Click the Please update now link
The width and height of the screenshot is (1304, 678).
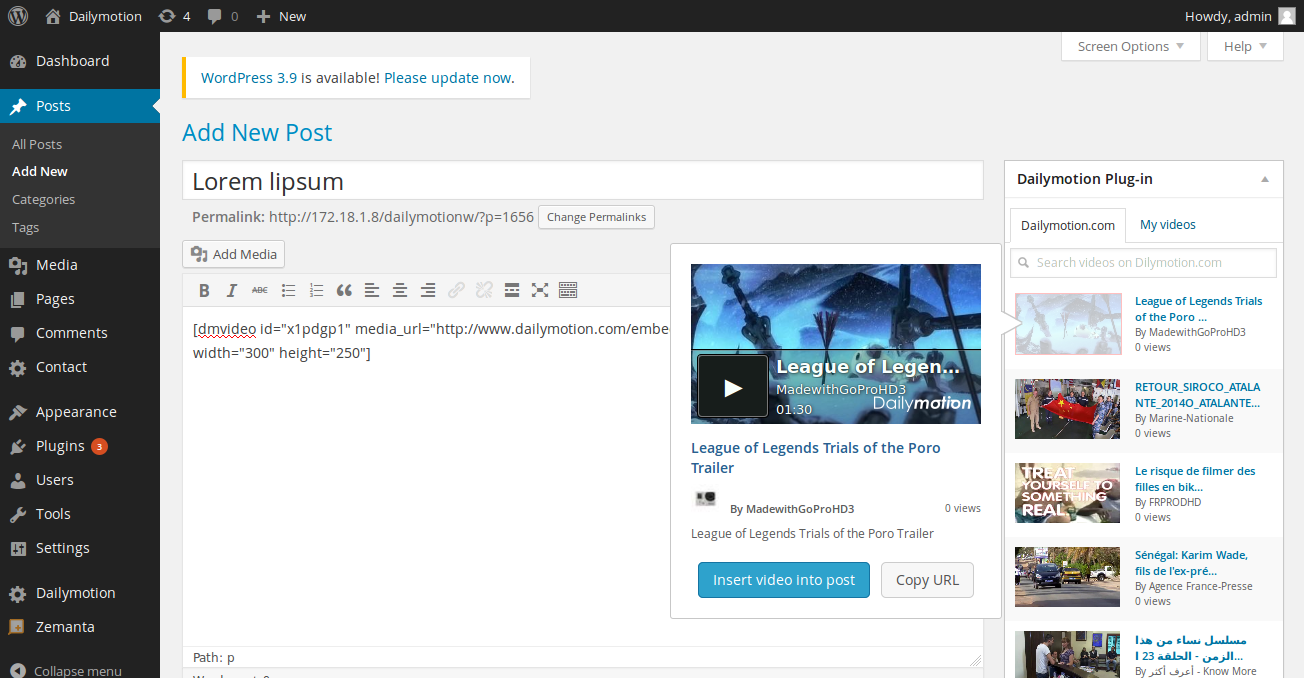coord(447,77)
